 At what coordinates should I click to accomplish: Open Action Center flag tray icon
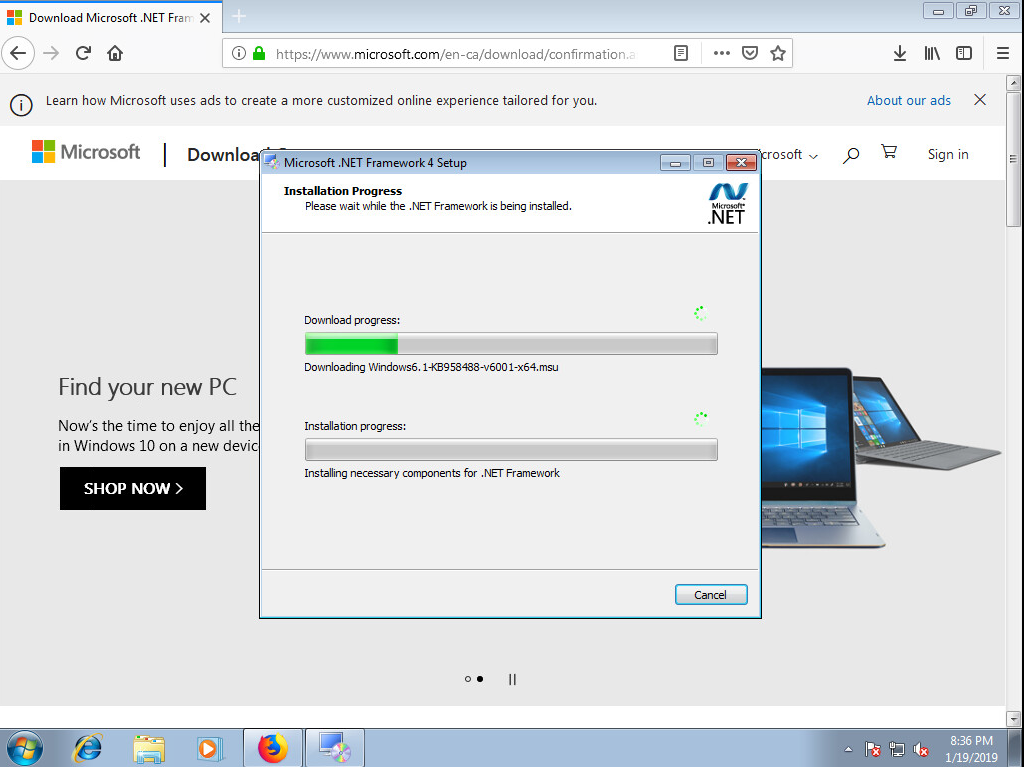pos(872,749)
